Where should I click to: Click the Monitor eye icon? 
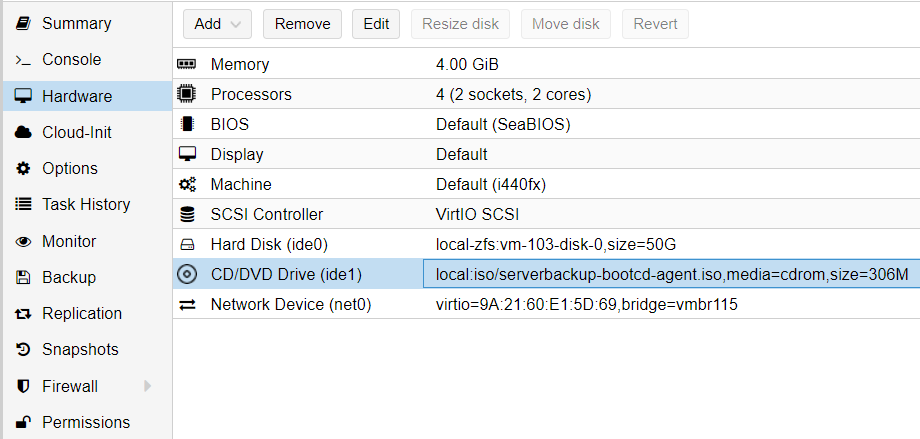click(x=23, y=241)
